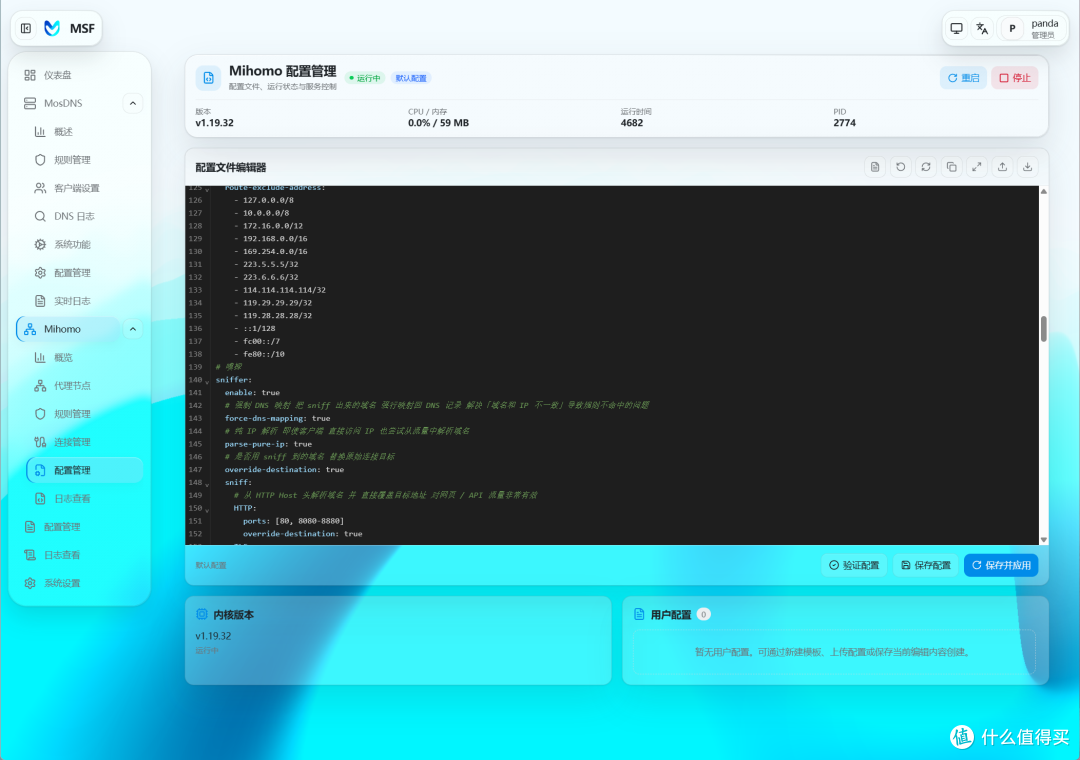Open 概述 under MosDNS
This screenshot has height=760, width=1080.
(84, 132)
